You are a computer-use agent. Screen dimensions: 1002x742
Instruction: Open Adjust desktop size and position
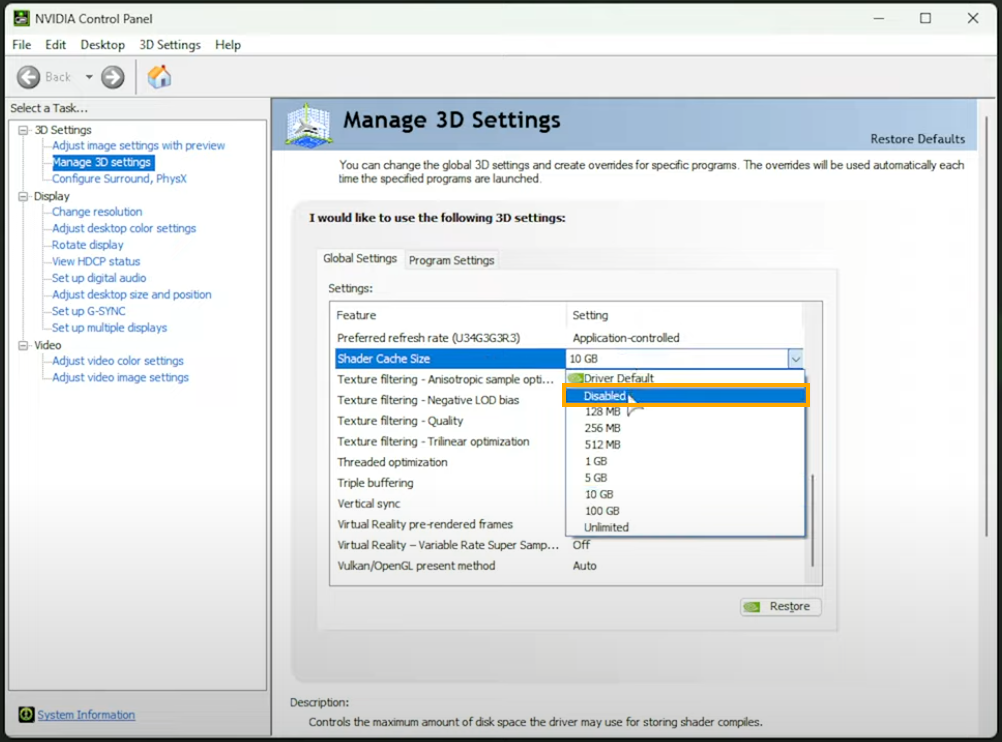pos(131,295)
